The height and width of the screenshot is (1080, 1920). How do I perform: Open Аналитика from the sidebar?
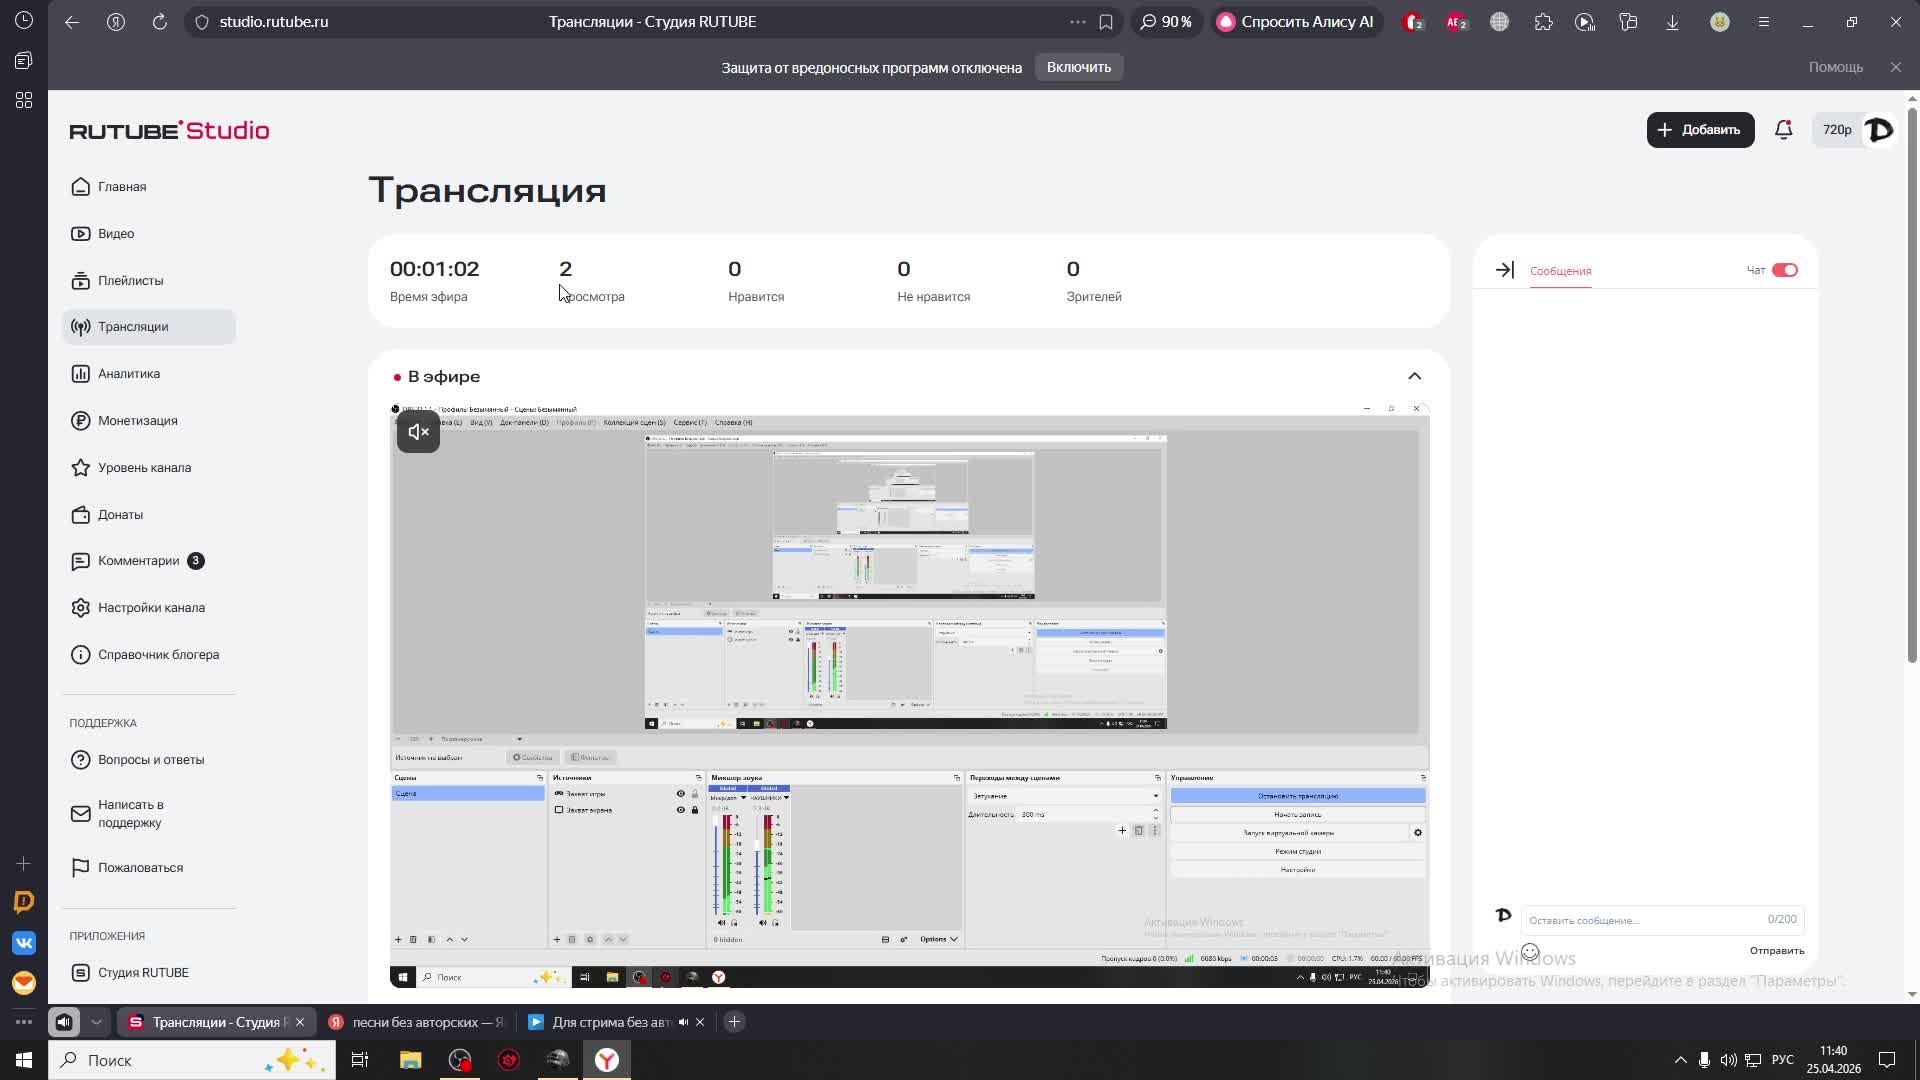point(128,374)
